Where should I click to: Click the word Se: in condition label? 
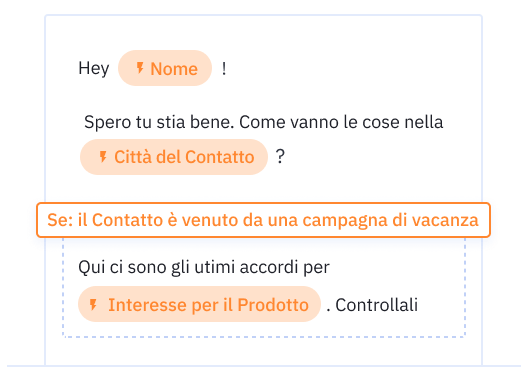tap(60, 220)
